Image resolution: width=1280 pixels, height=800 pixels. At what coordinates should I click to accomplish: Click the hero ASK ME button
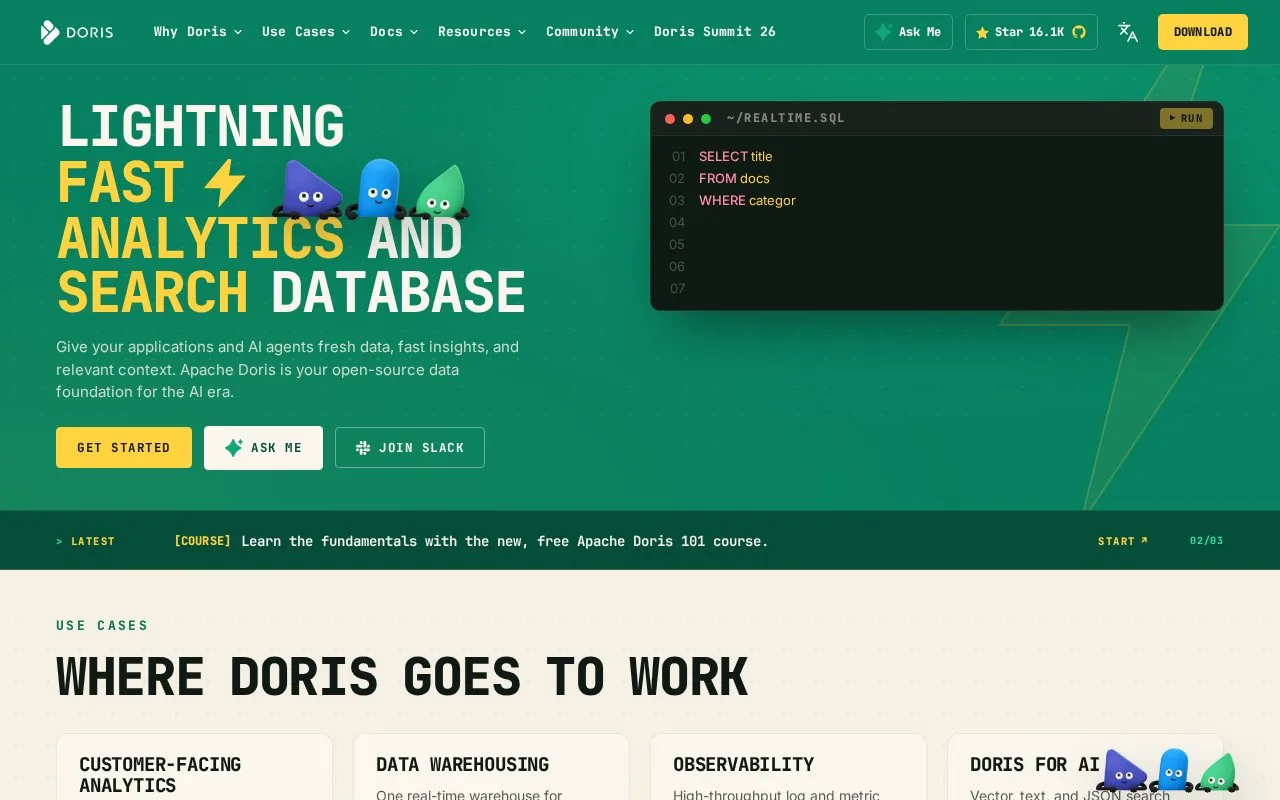point(263,448)
